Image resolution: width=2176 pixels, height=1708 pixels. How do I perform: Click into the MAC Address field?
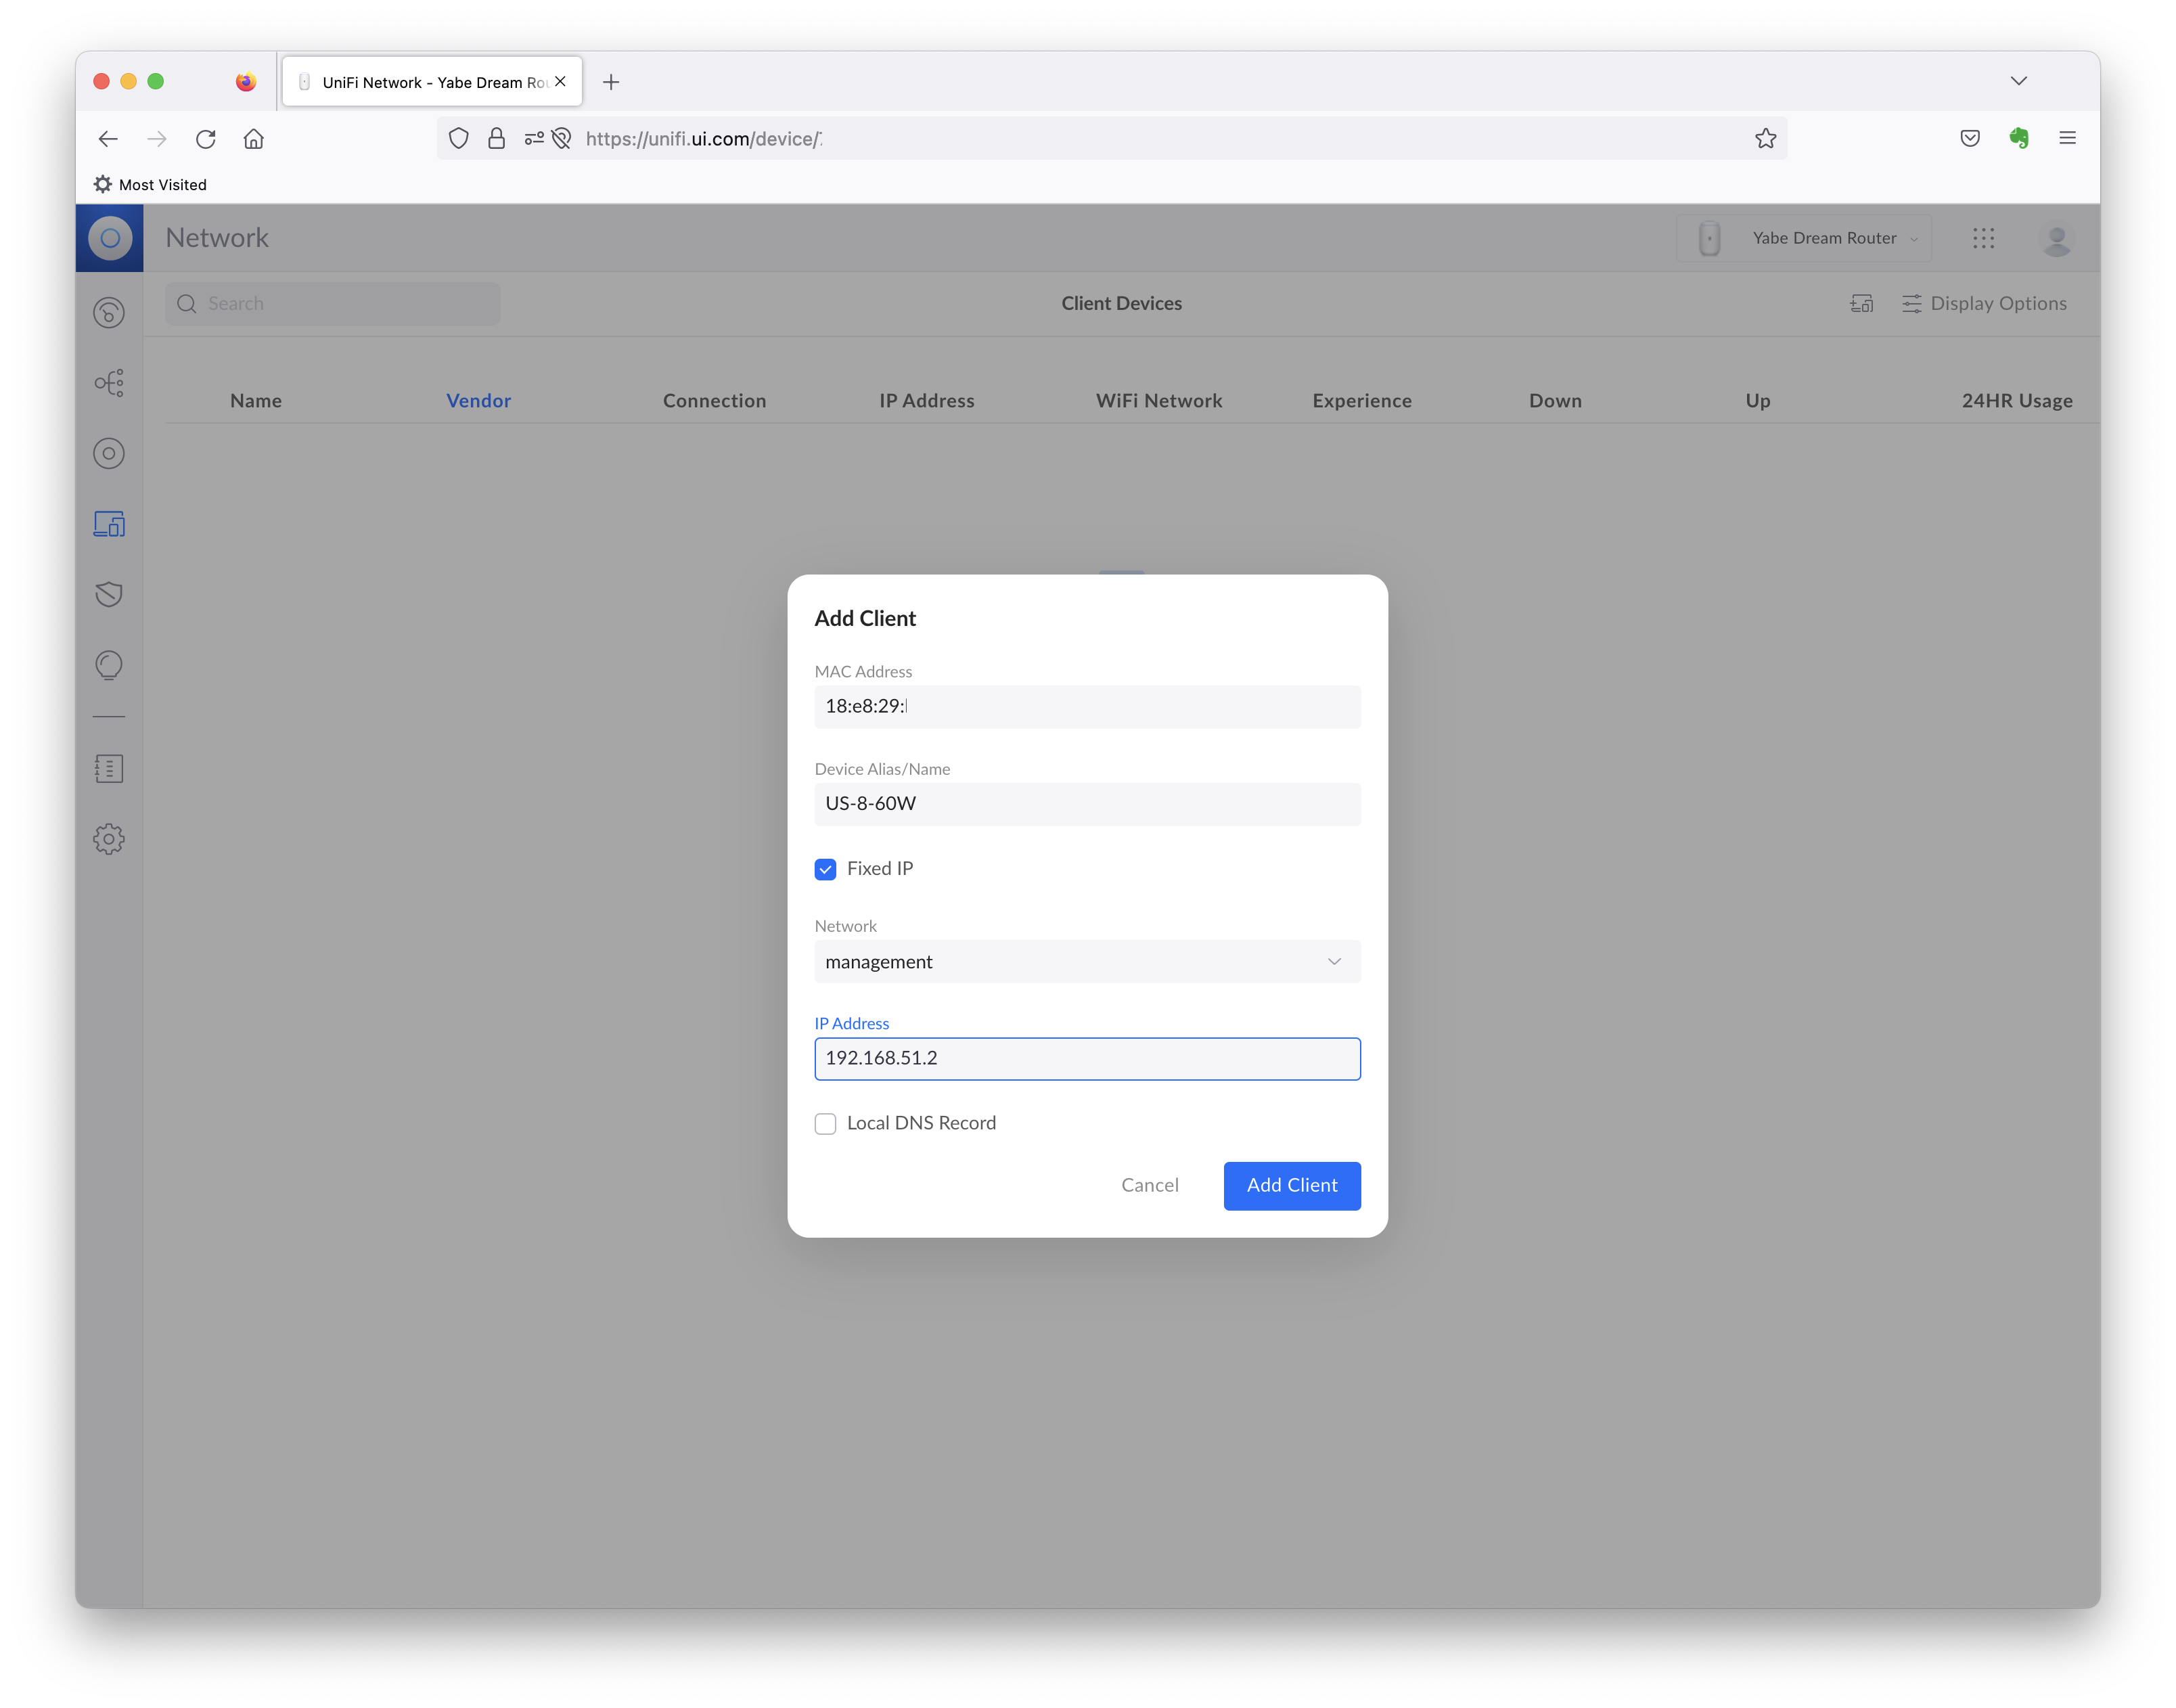click(1088, 707)
